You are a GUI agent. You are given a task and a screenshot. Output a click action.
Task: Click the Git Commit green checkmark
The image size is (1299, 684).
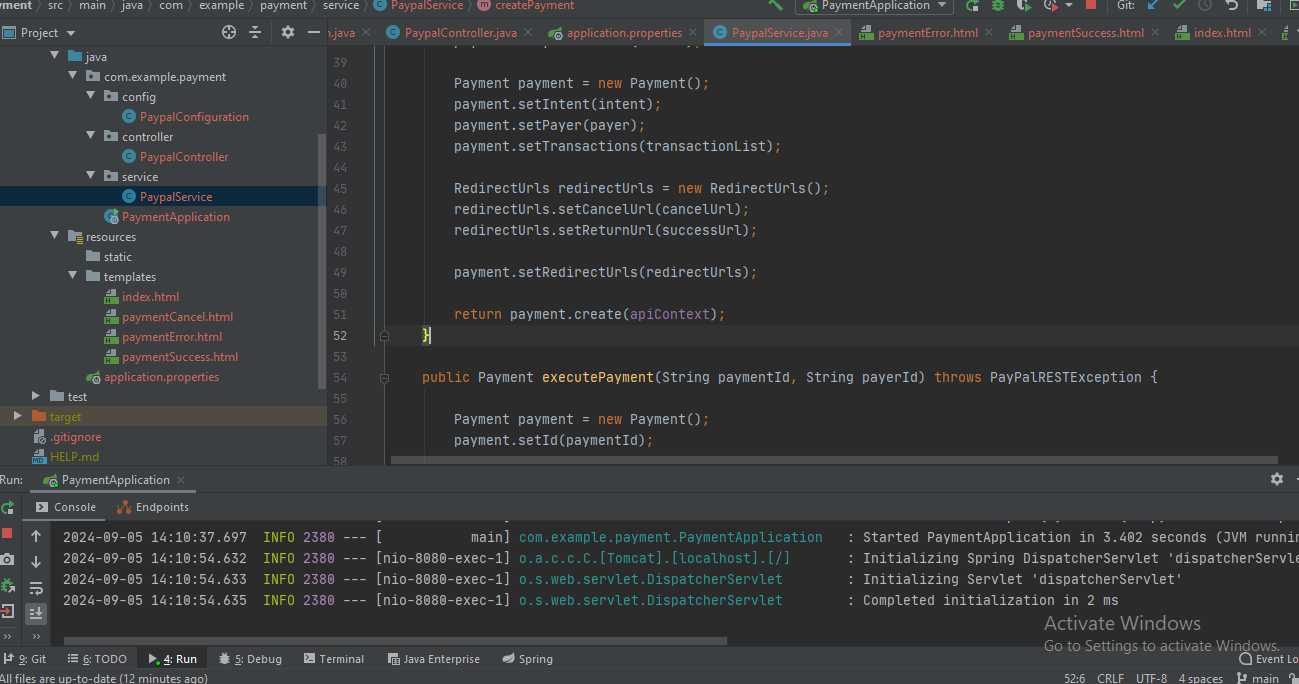click(x=1179, y=6)
